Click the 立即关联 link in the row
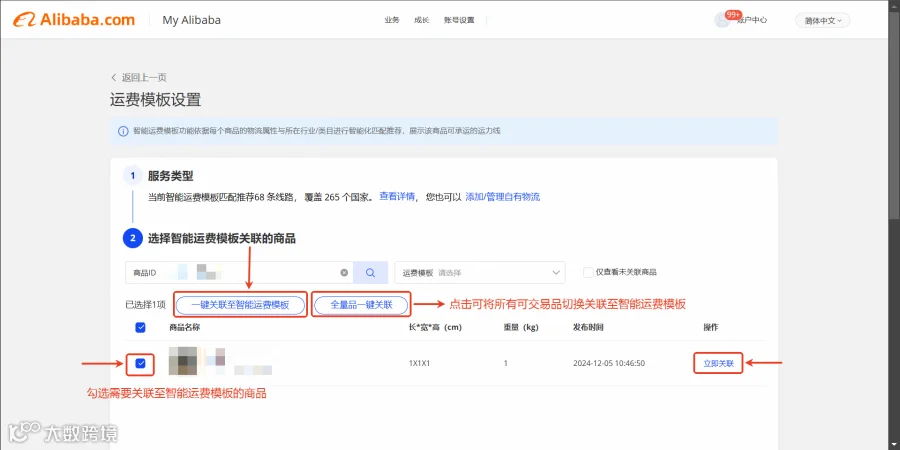 point(719,363)
